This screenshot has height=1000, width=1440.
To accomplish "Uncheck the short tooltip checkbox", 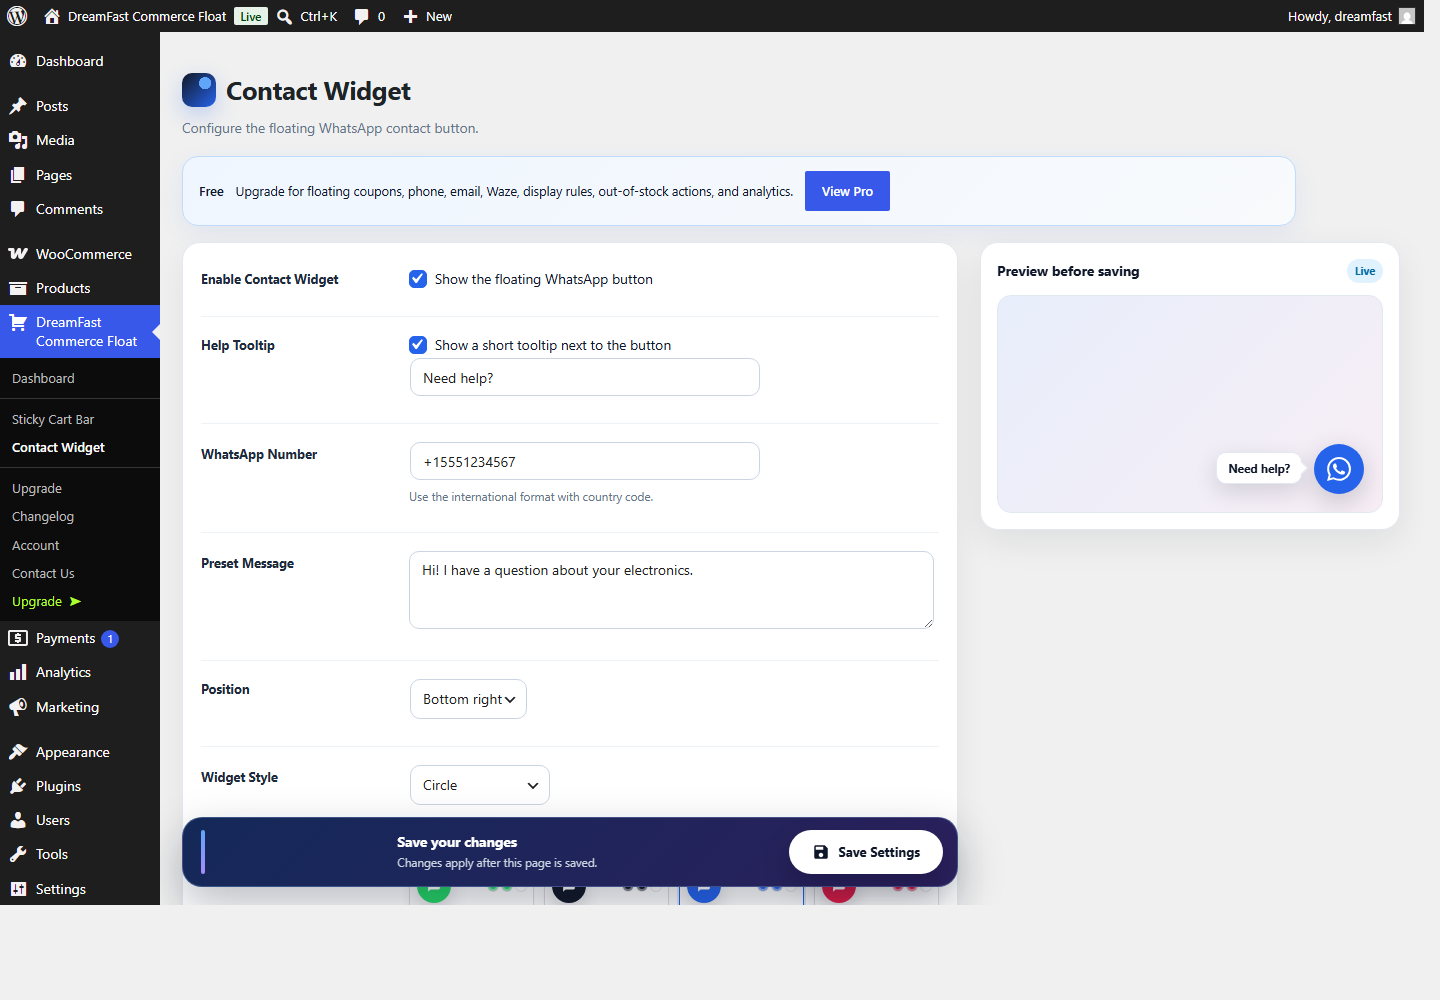I will [418, 345].
